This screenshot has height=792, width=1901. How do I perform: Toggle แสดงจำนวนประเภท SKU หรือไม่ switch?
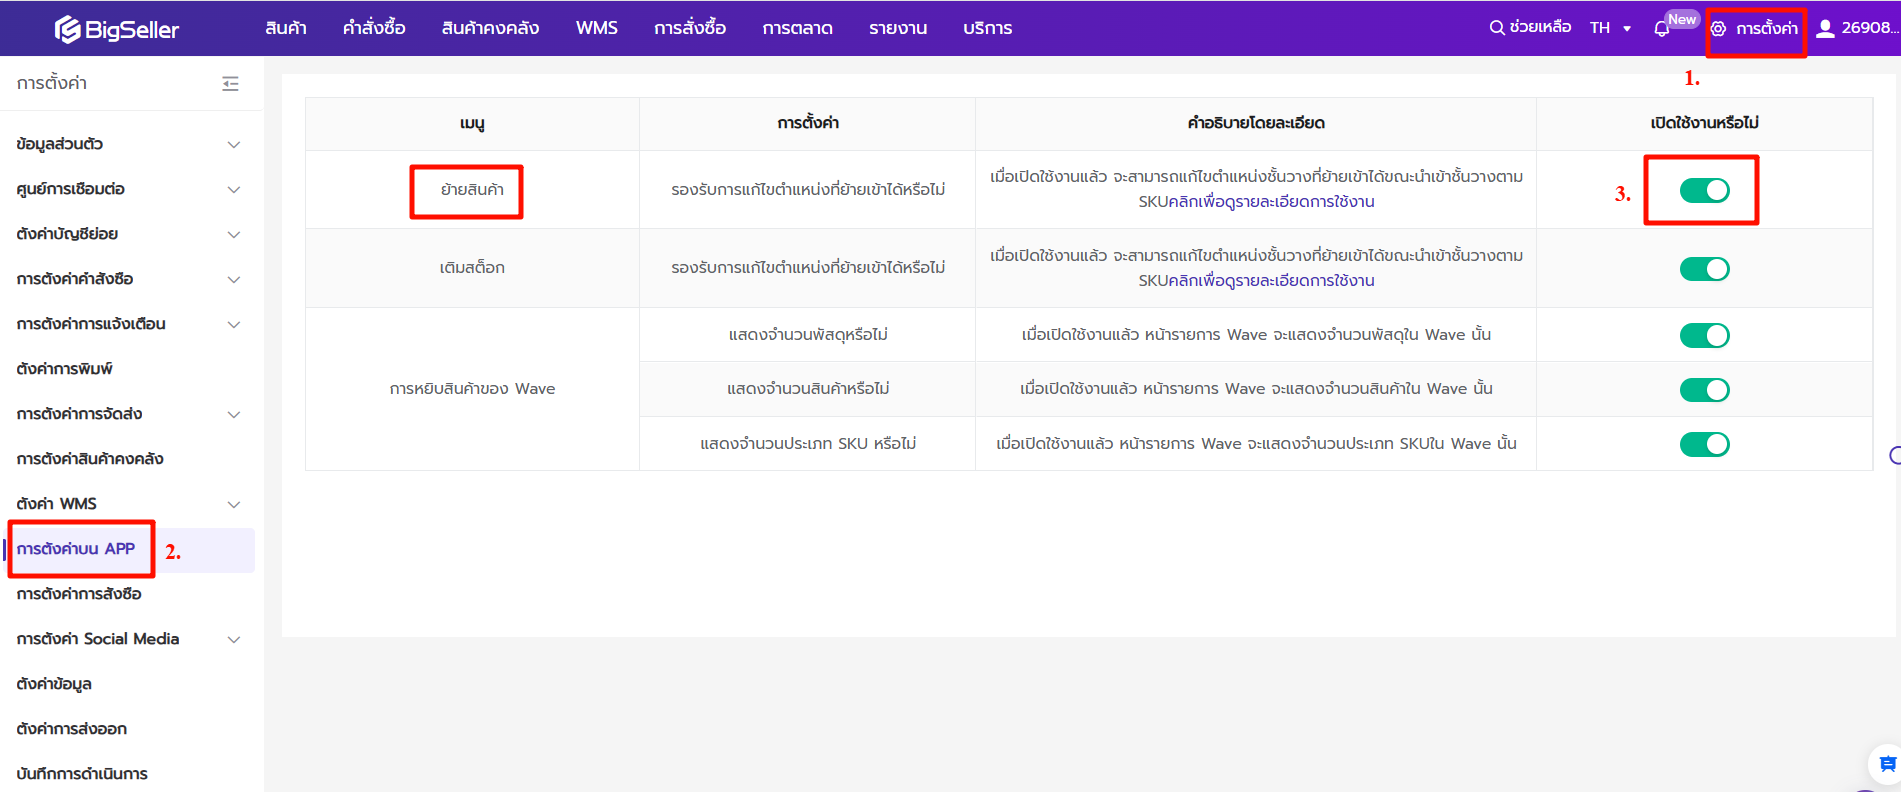tap(1704, 444)
